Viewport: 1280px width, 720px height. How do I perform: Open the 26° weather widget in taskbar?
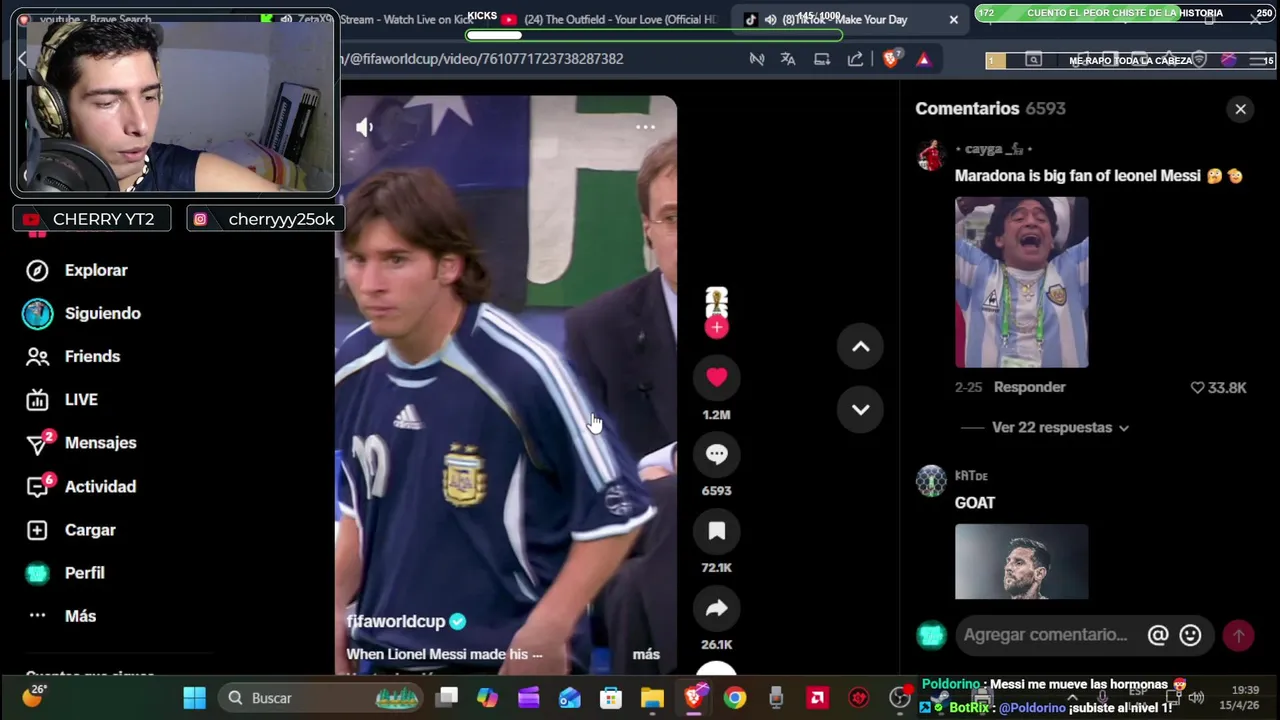(33, 696)
